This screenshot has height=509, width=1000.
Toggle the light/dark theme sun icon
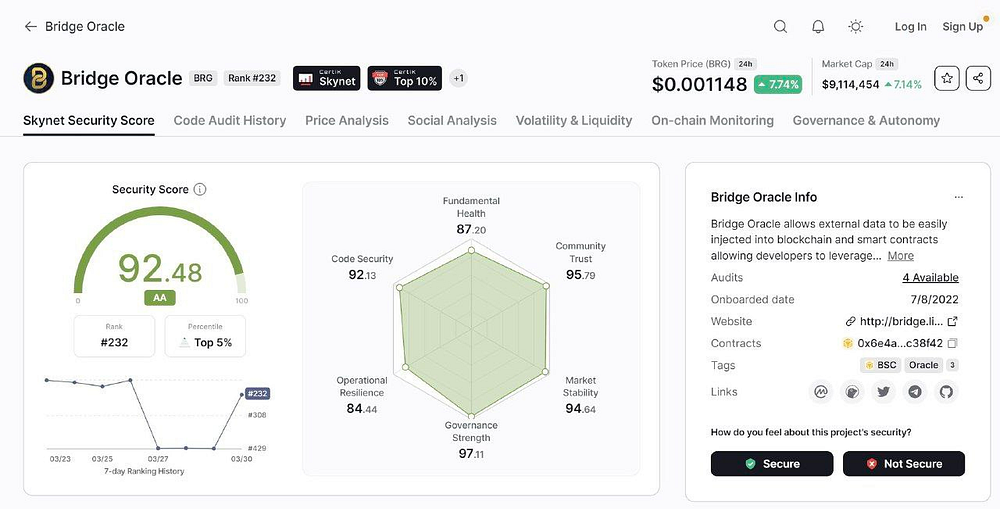[855, 27]
